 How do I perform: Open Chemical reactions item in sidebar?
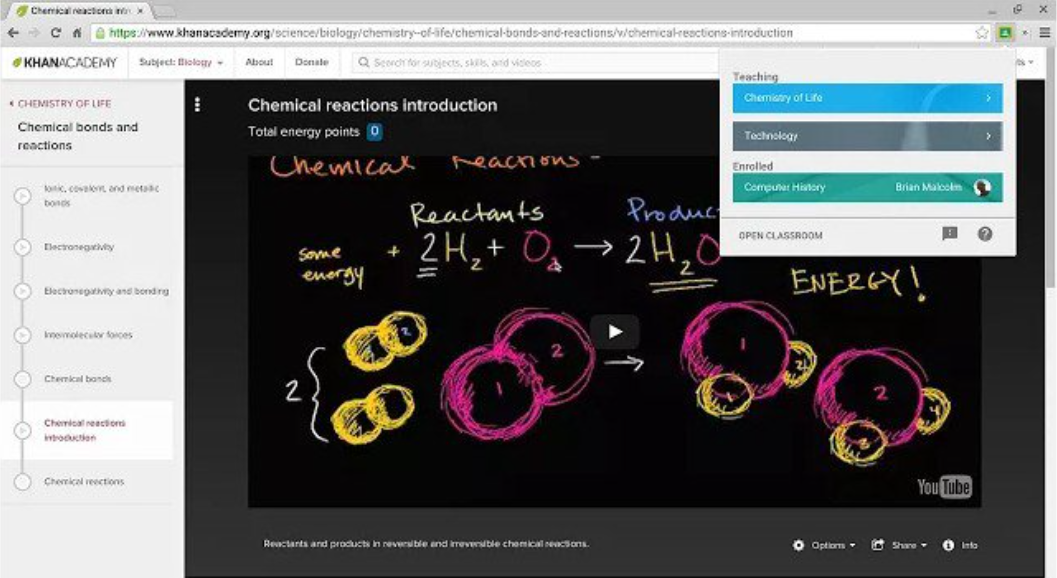[x=84, y=482]
